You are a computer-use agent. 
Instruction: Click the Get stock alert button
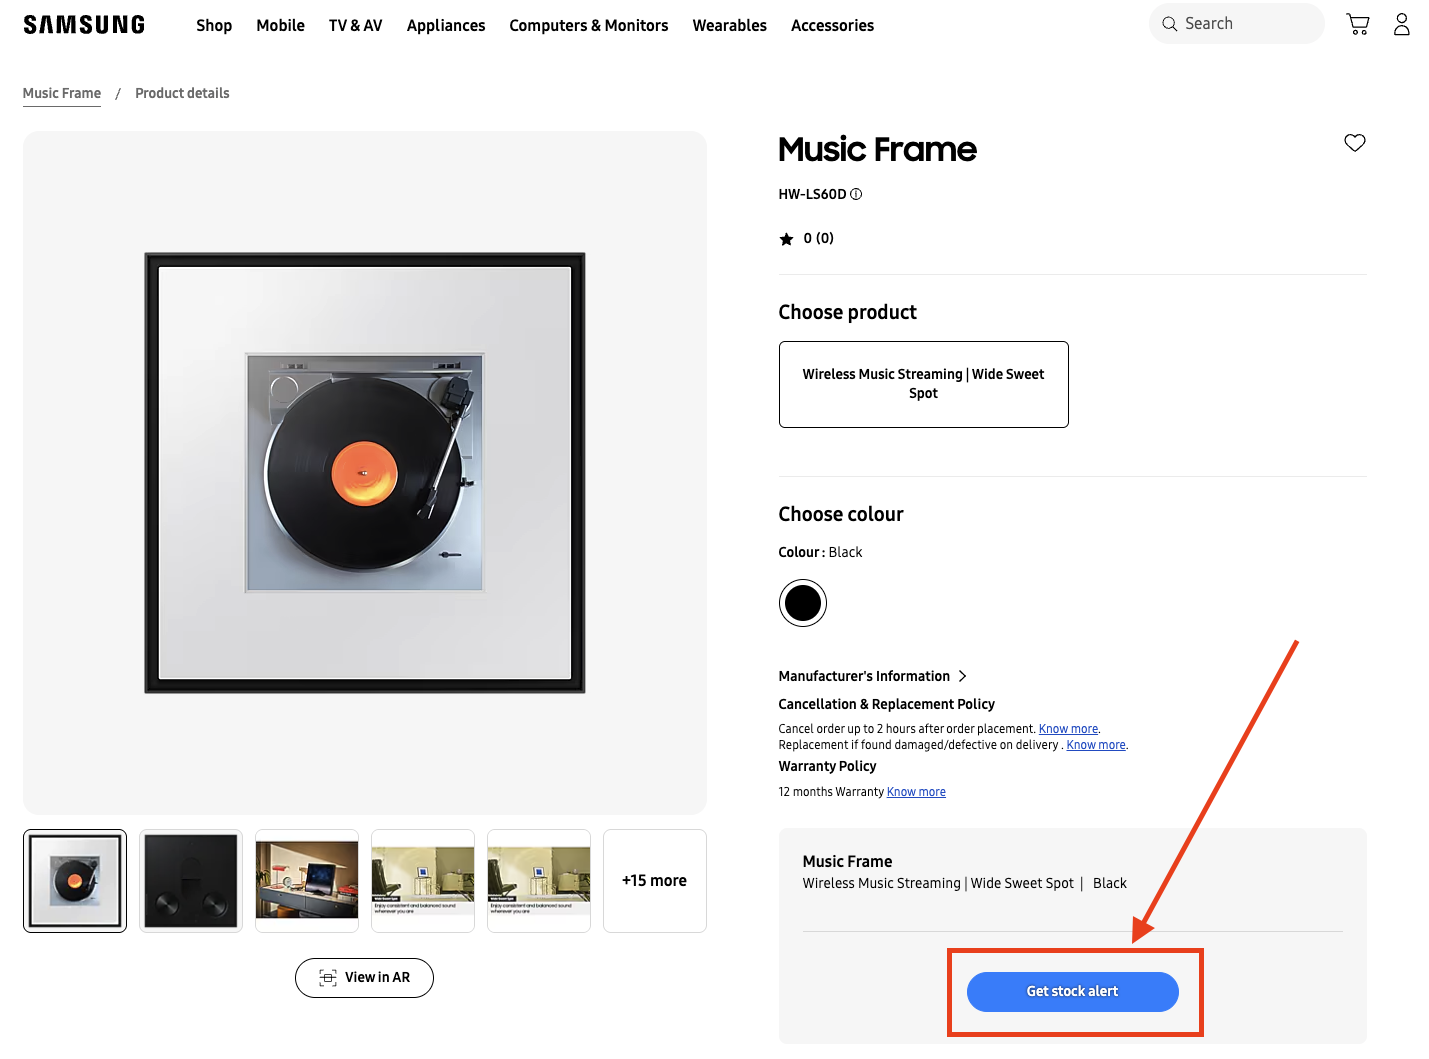point(1072,991)
